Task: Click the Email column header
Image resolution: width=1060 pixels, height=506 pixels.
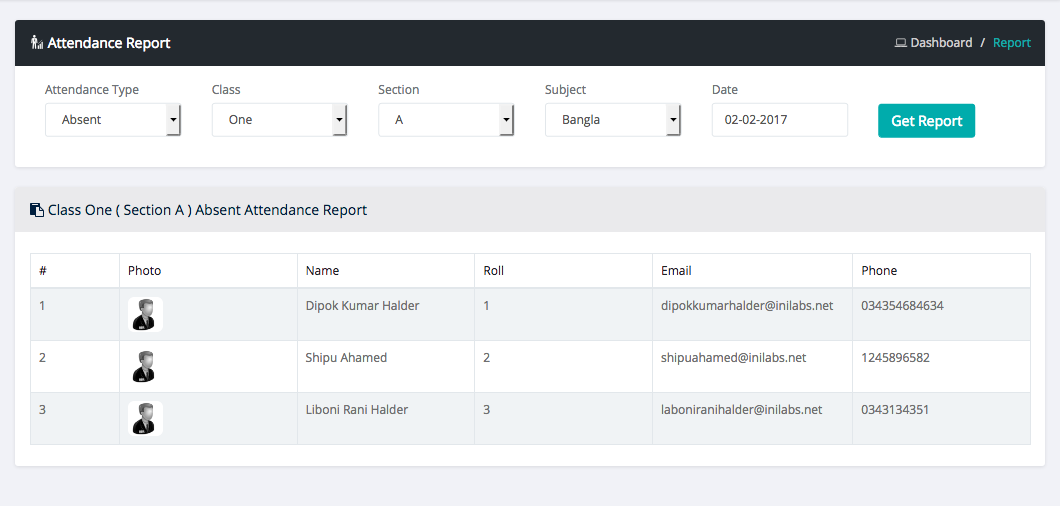Action: tap(676, 271)
